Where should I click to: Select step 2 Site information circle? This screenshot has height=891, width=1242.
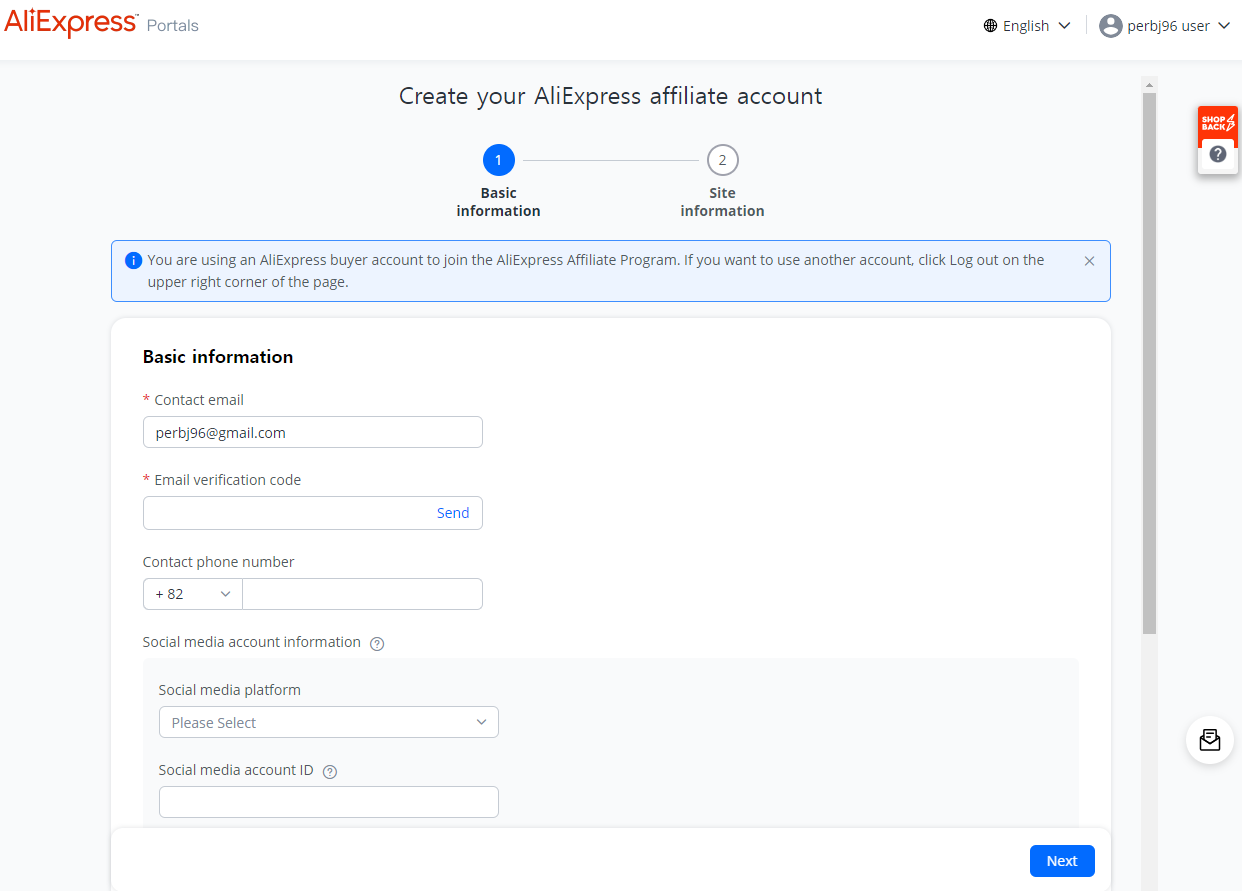[722, 160]
